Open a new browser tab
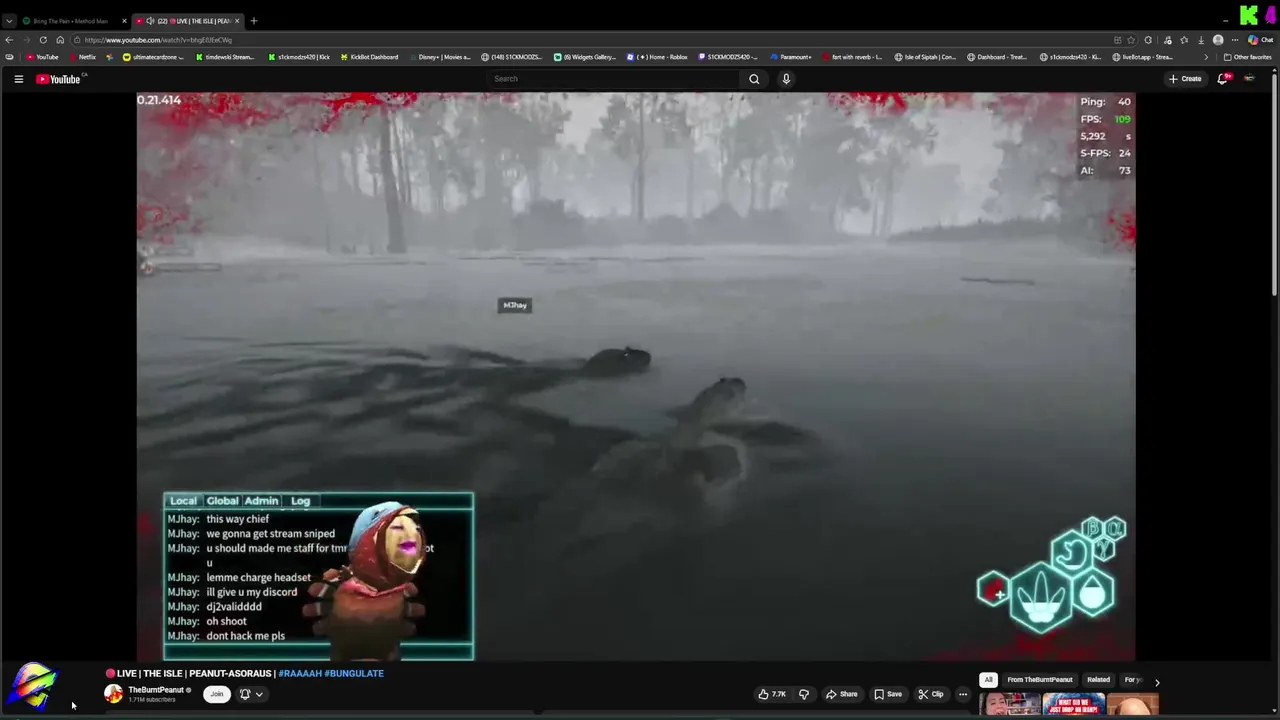Viewport: 1280px width, 720px height. point(254,21)
